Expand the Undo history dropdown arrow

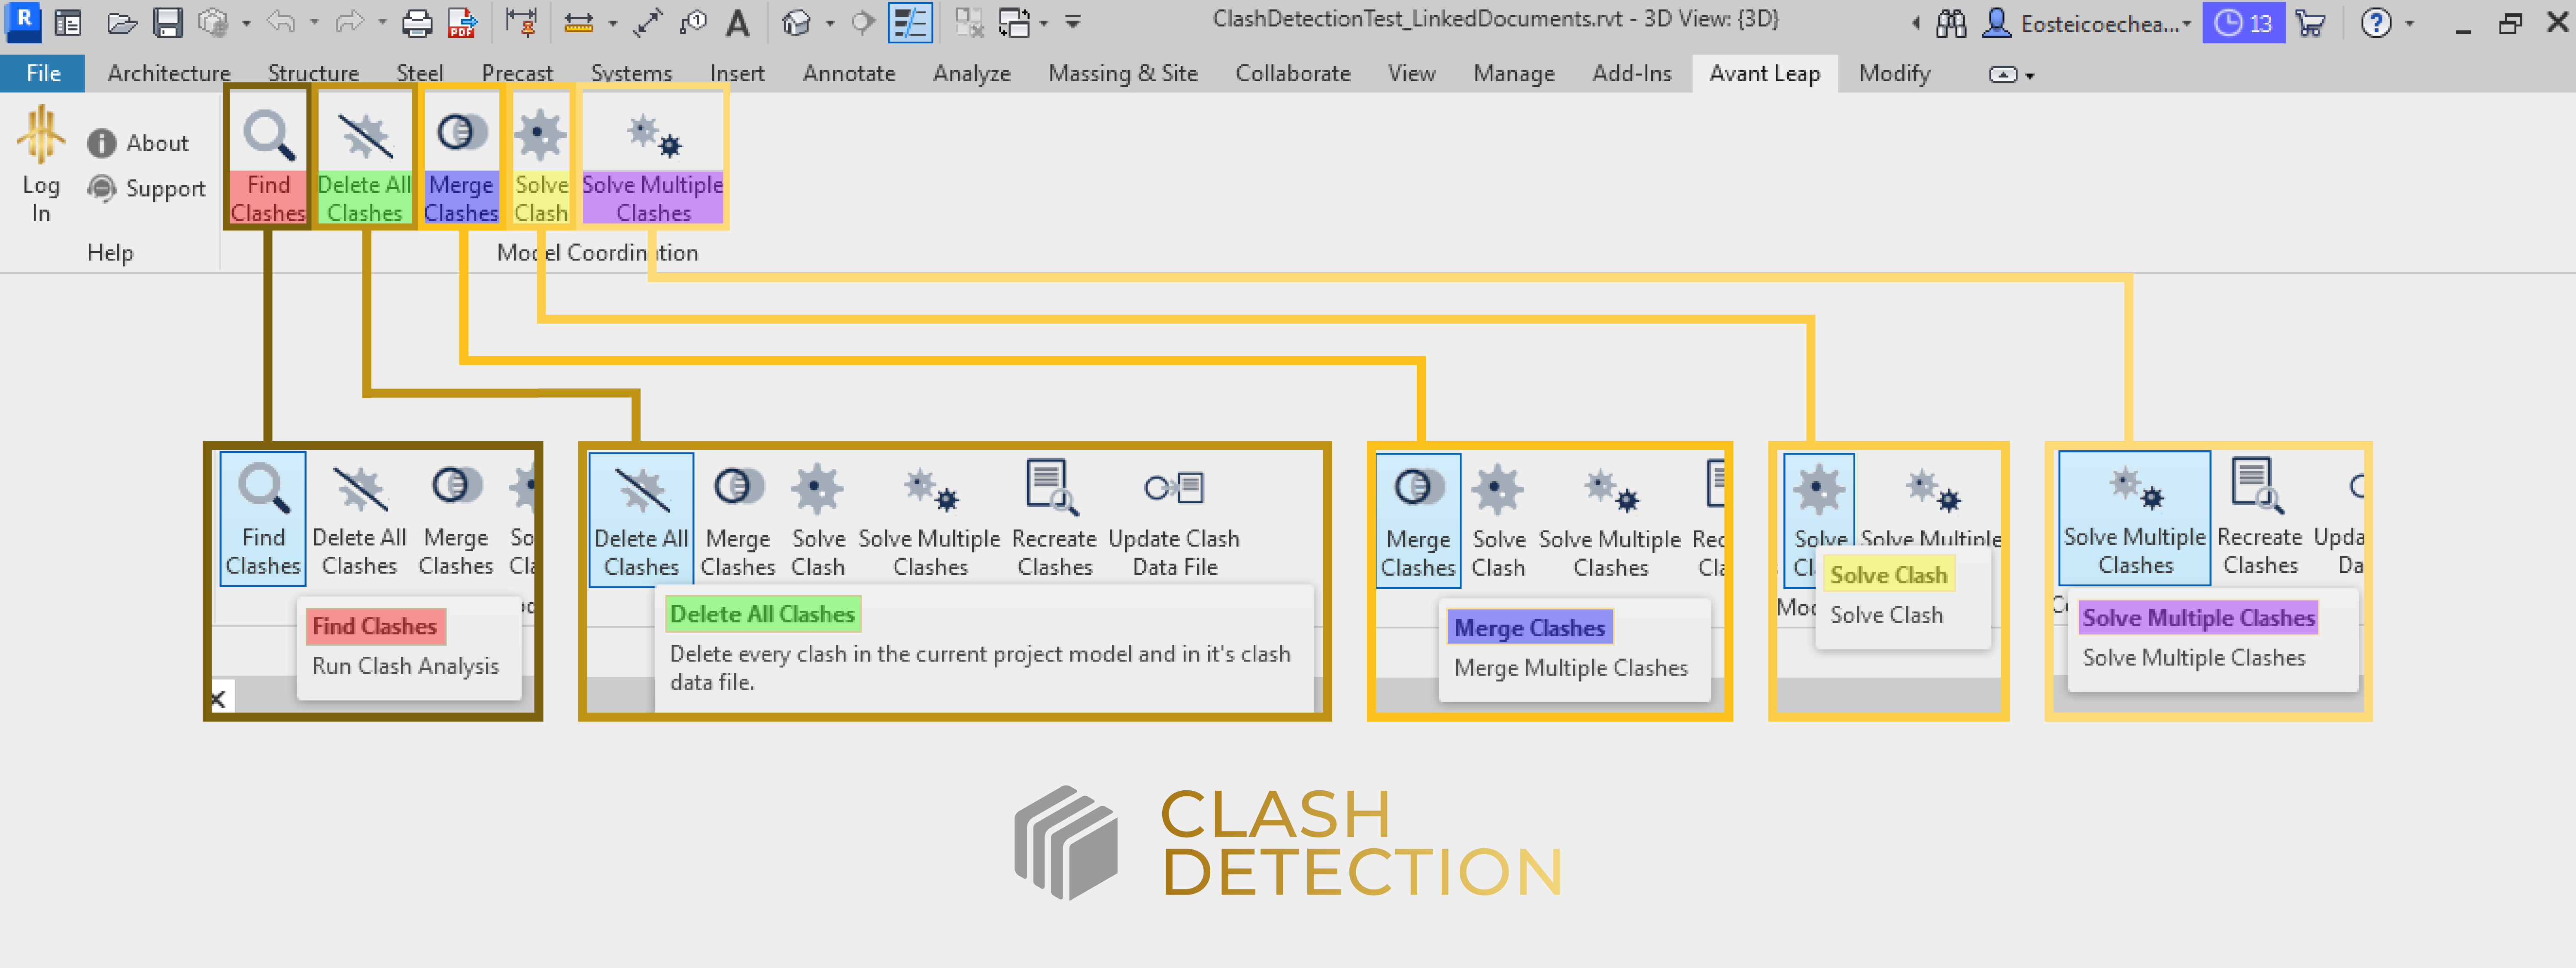[x=314, y=22]
